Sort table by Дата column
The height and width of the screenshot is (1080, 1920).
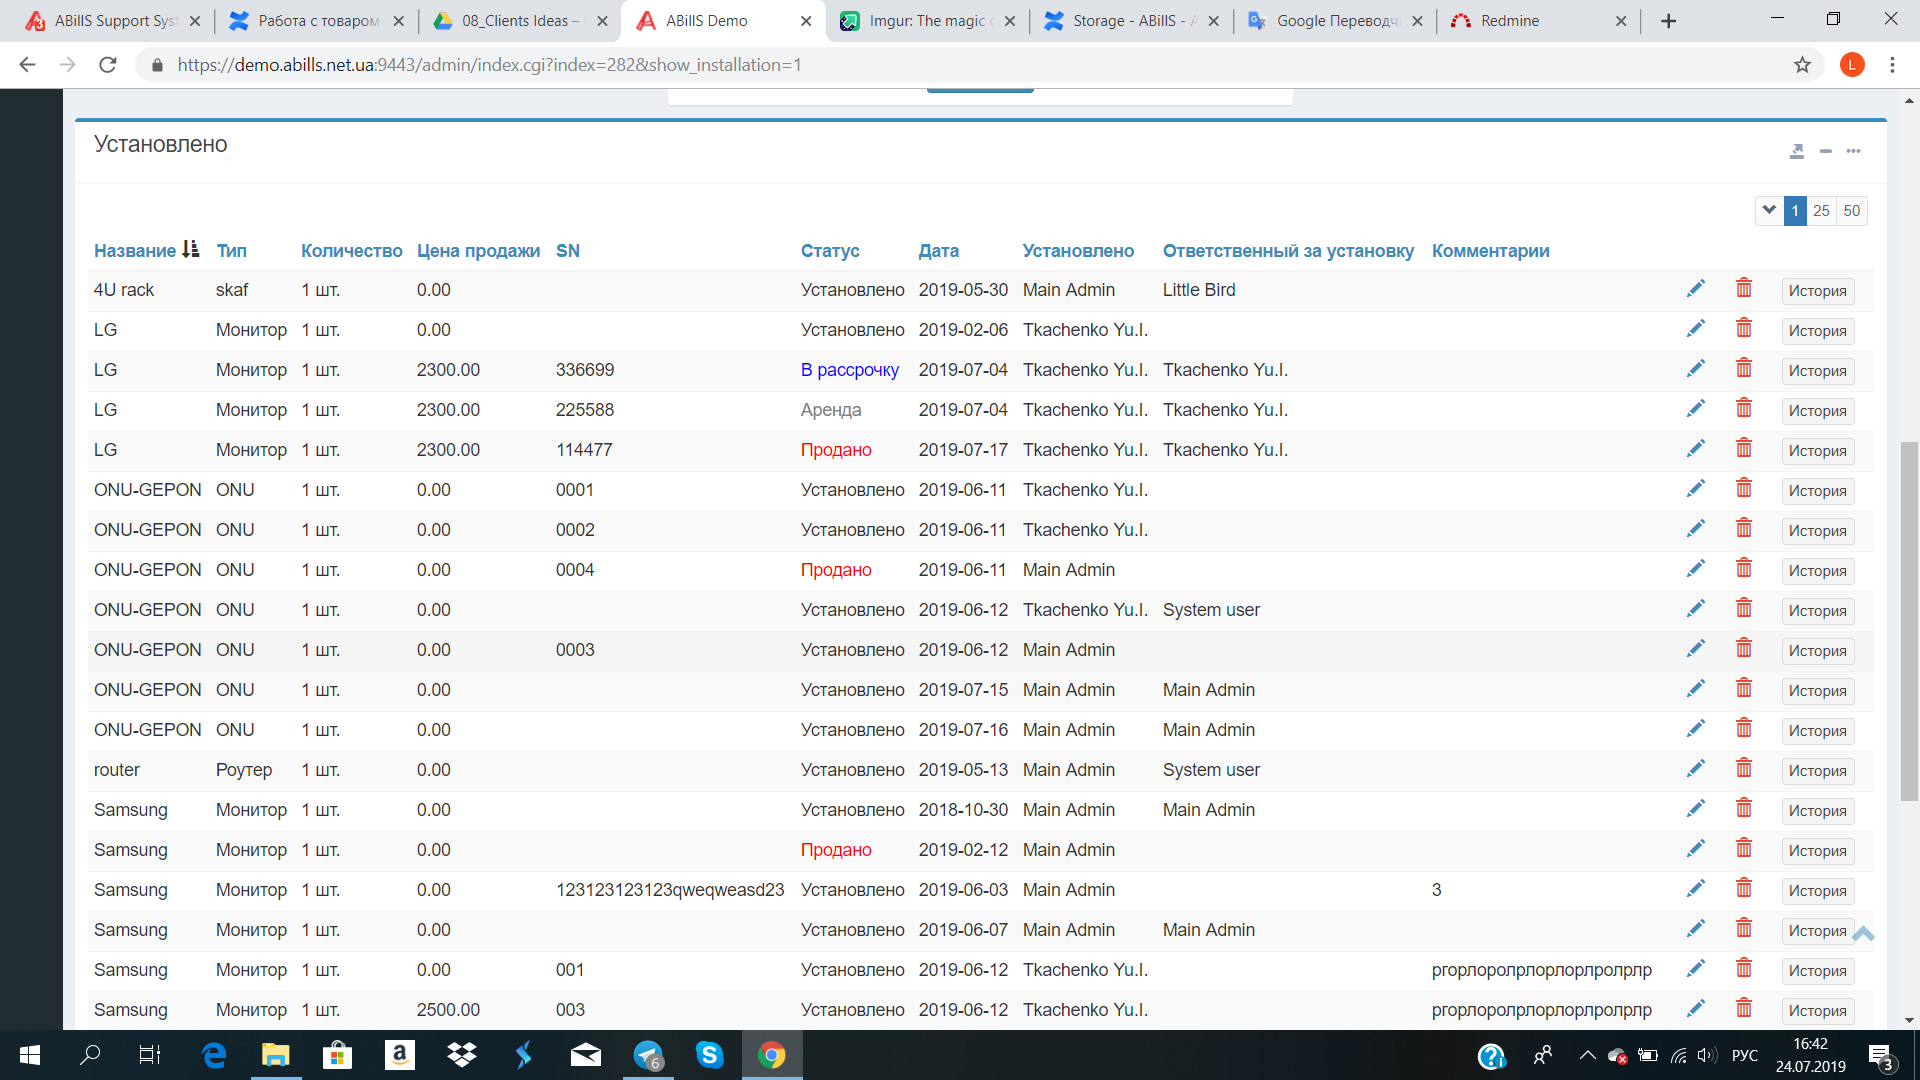pyautogui.click(x=939, y=251)
